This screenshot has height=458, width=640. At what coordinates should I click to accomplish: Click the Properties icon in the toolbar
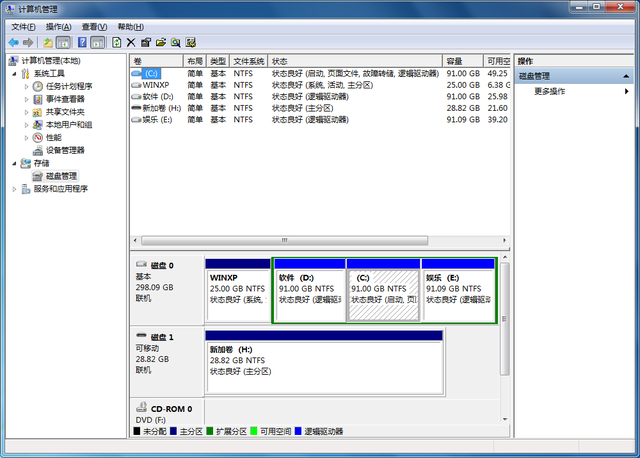[x=146, y=43]
